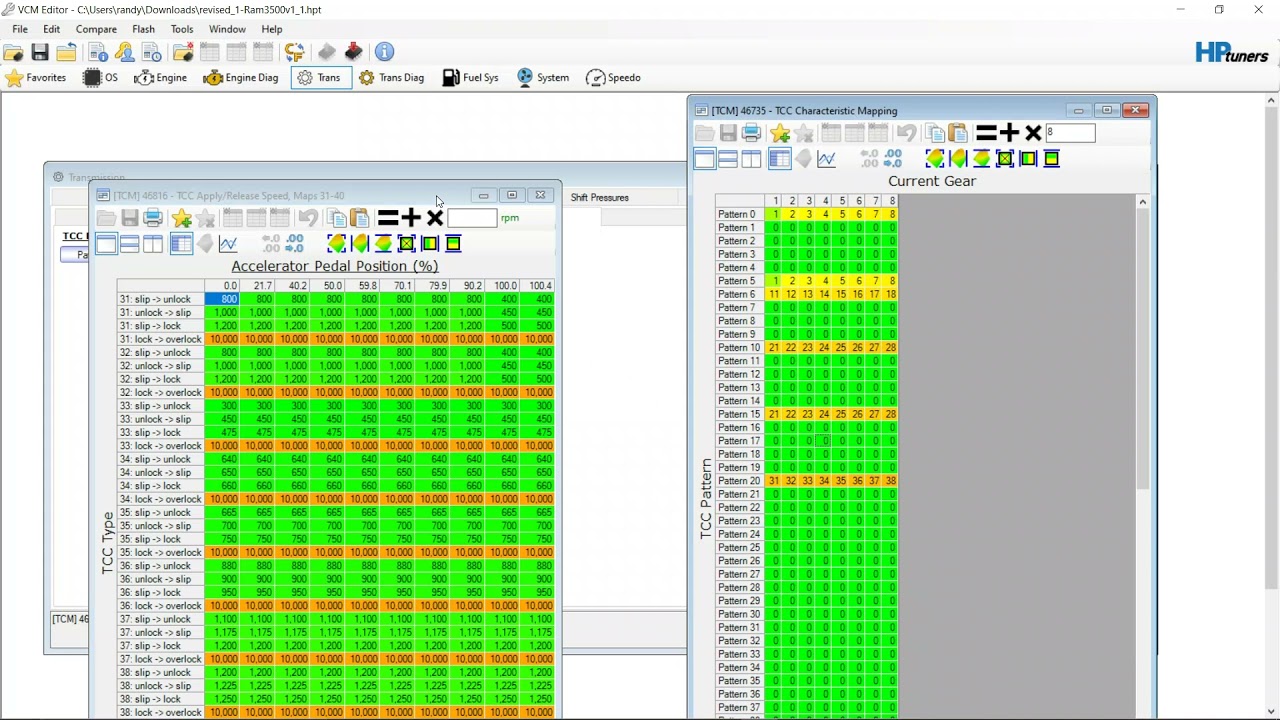Paste into the TCC Characteristic Mapping table
The width and height of the screenshot is (1280, 720).
pyautogui.click(x=958, y=133)
